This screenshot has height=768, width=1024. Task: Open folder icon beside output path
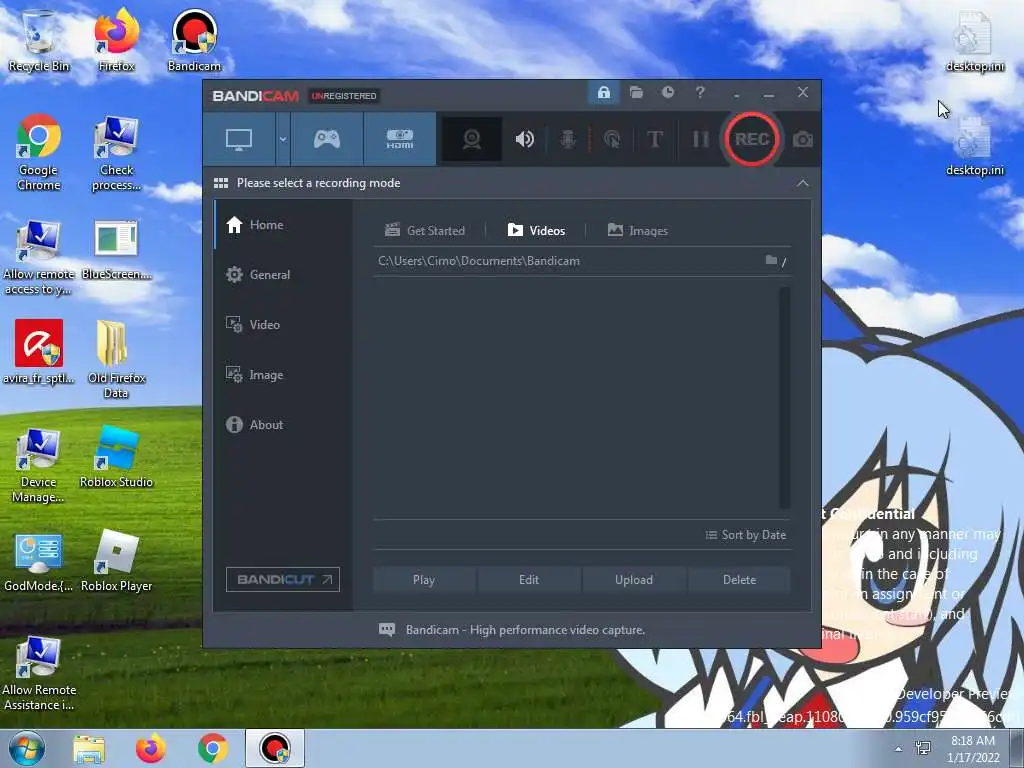click(x=771, y=261)
